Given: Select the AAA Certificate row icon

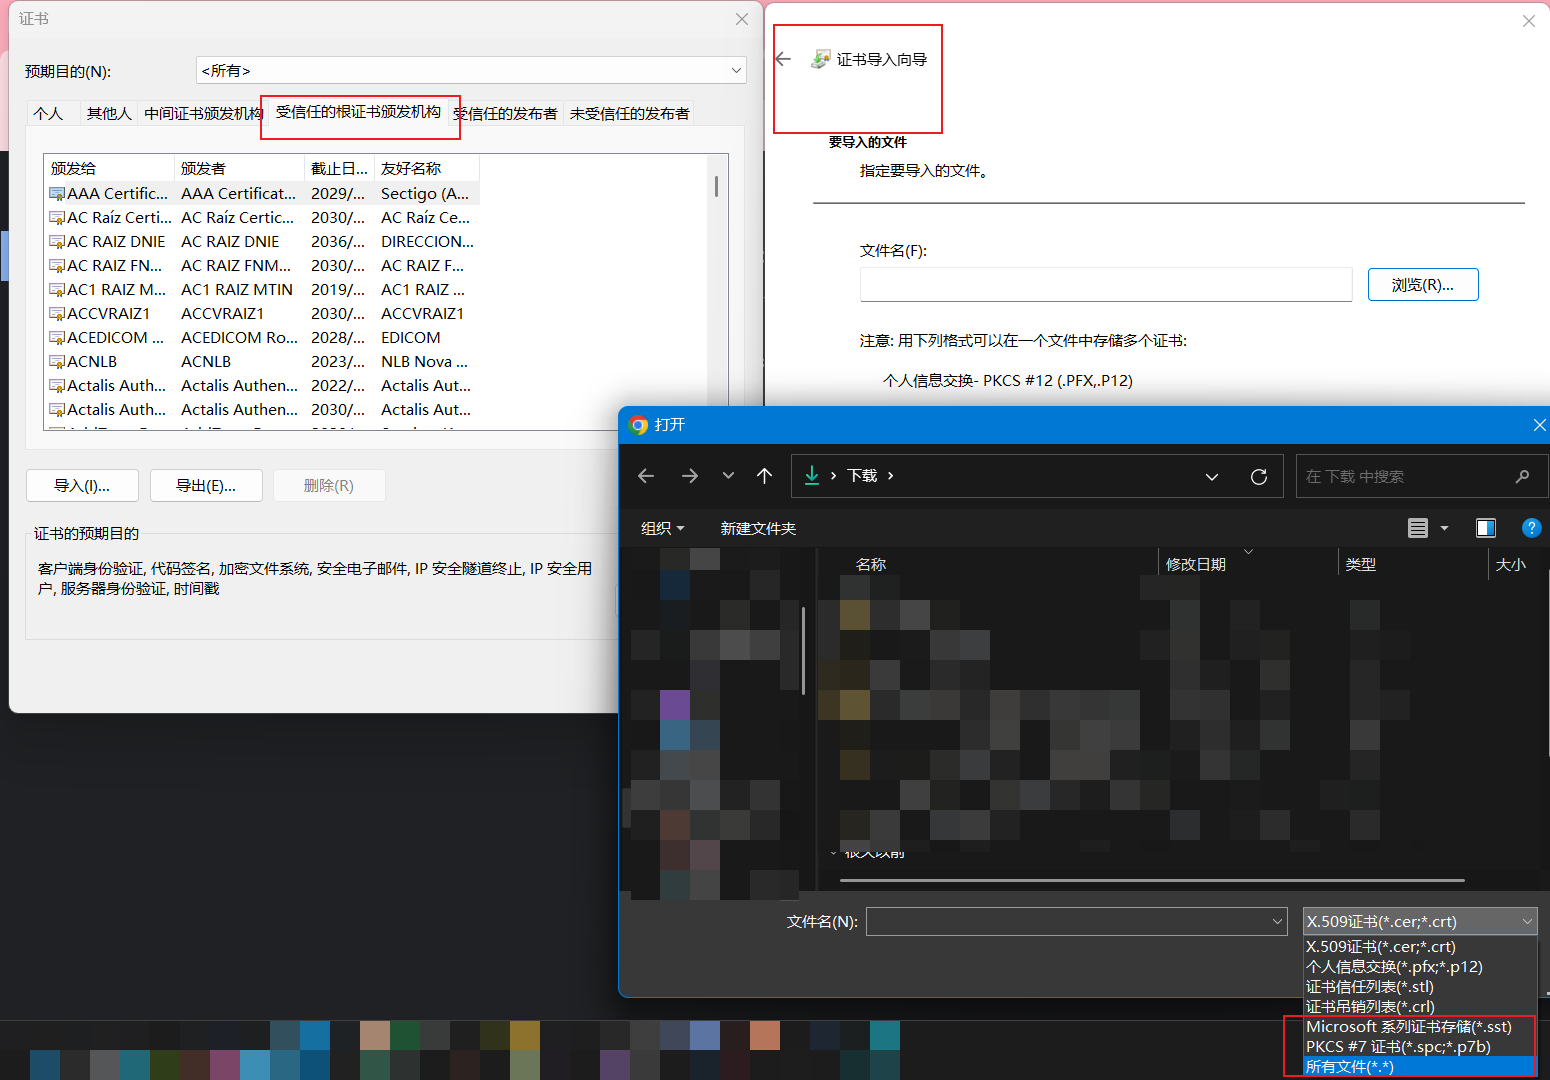Looking at the screenshot, I should pos(57,194).
